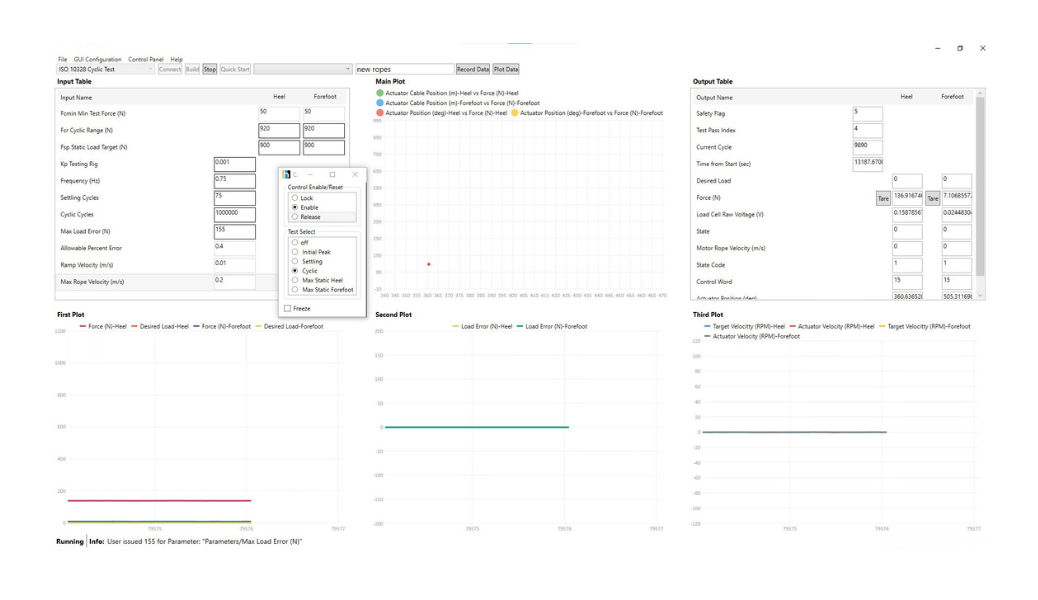
Task: Click the Allowable Percent Error value 0.4
Action: (x=234, y=248)
